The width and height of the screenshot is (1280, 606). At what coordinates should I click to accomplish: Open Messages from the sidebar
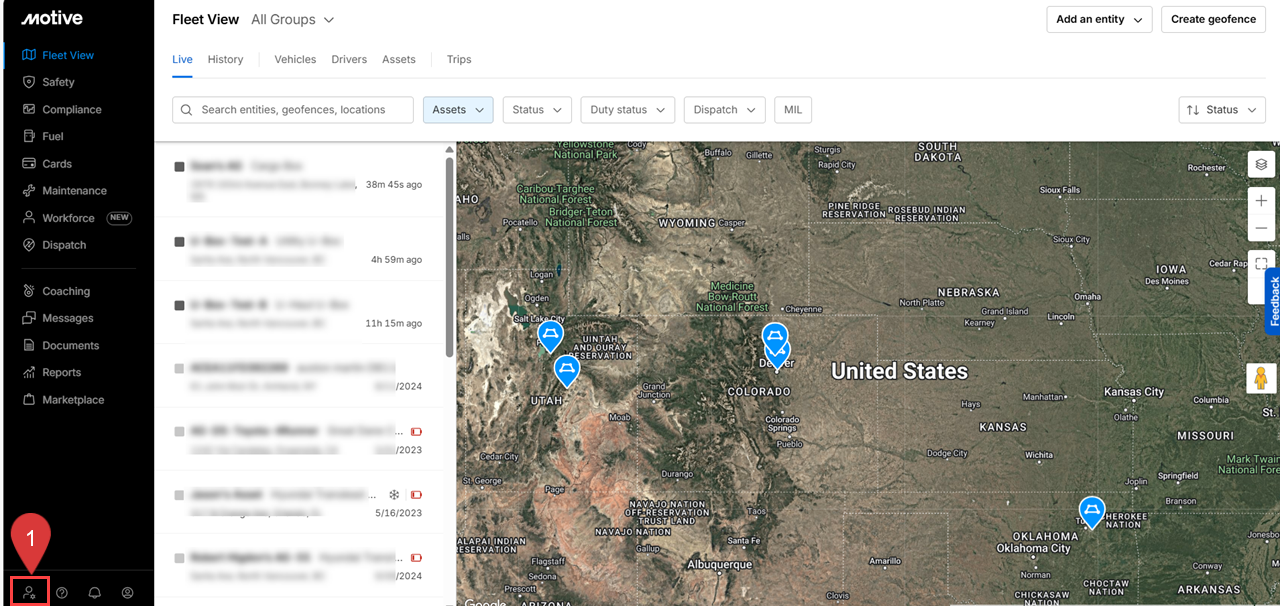tap(67, 318)
